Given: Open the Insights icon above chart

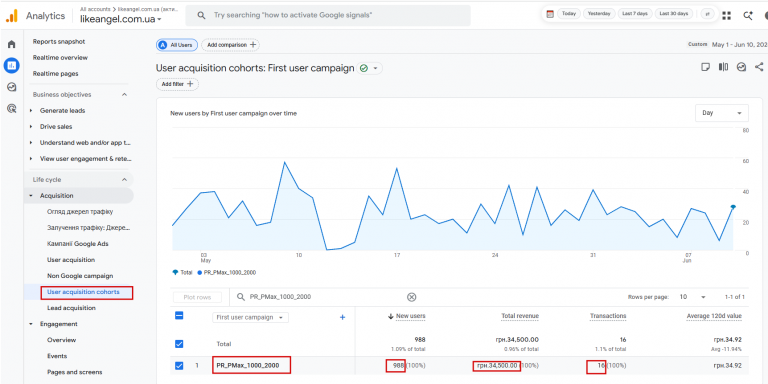Looking at the screenshot, I should point(742,67).
